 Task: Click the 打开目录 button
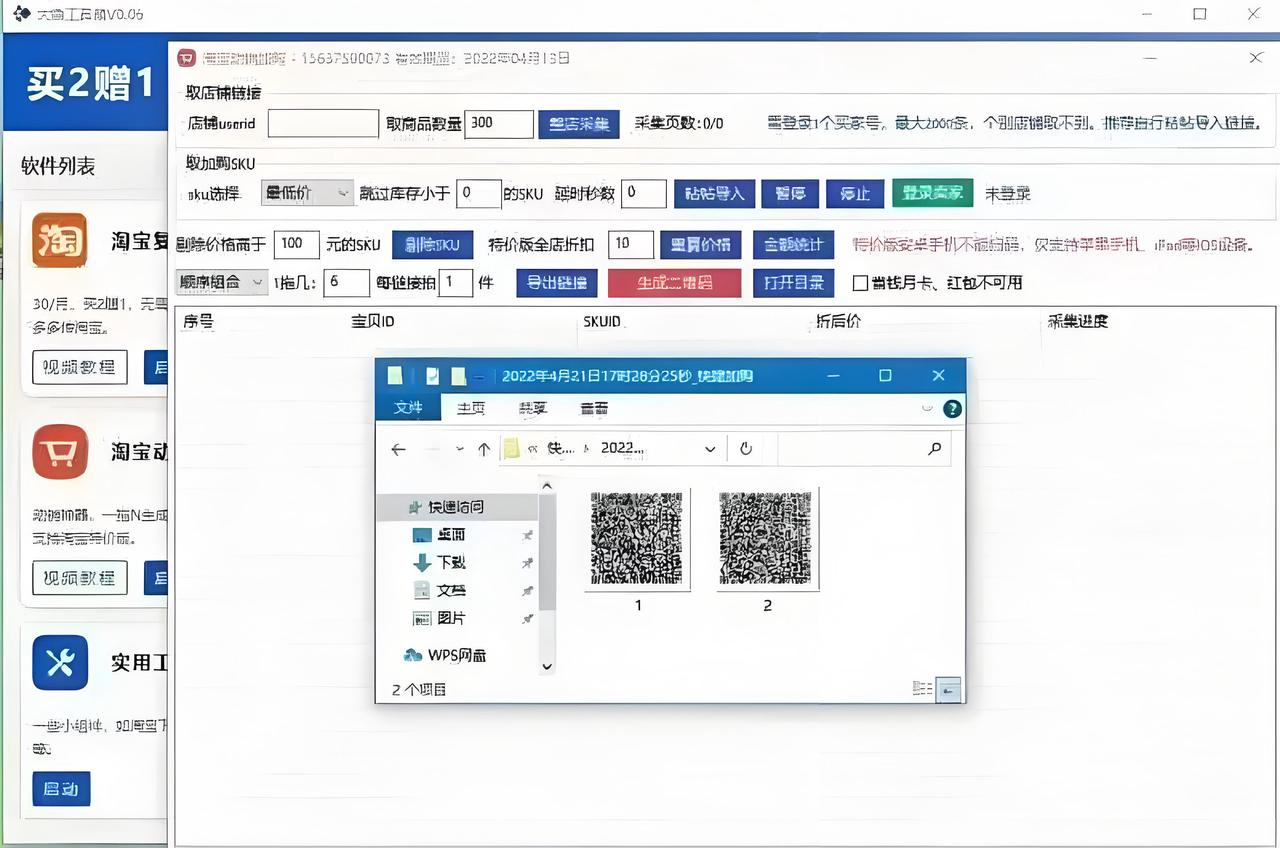tap(793, 283)
